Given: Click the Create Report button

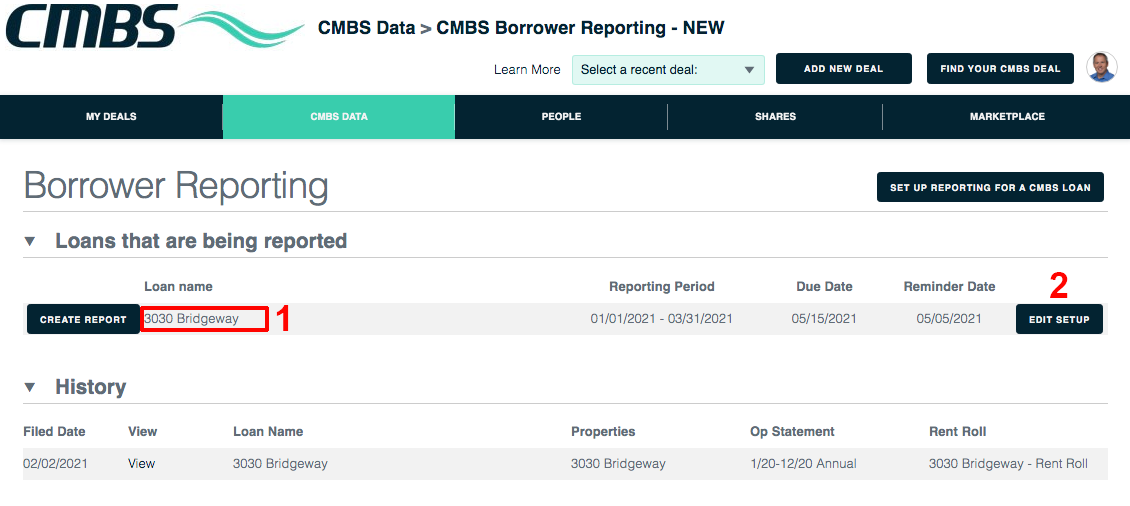Looking at the screenshot, I should click(84, 319).
